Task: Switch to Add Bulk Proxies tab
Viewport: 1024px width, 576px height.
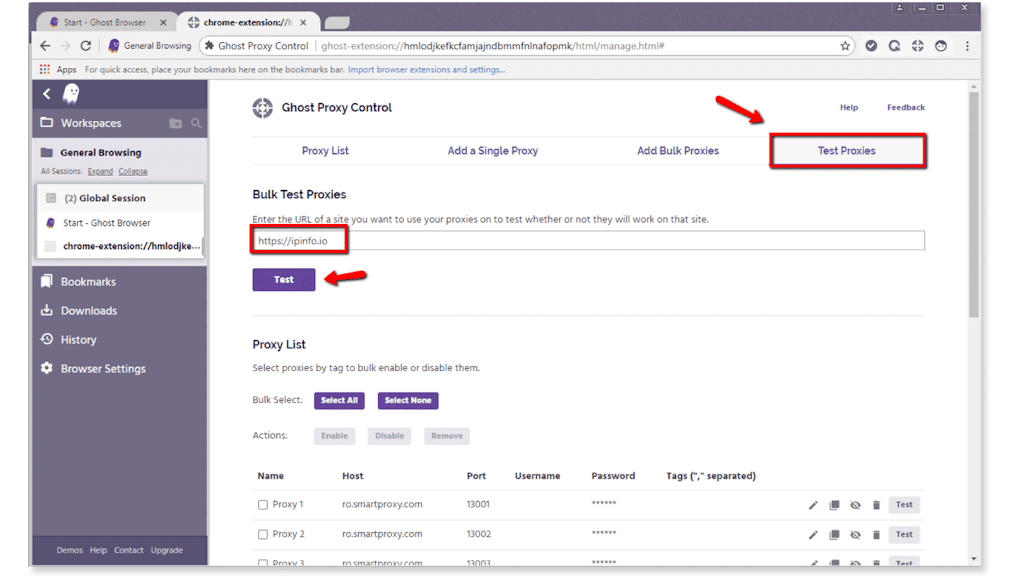Action: tap(678, 151)
